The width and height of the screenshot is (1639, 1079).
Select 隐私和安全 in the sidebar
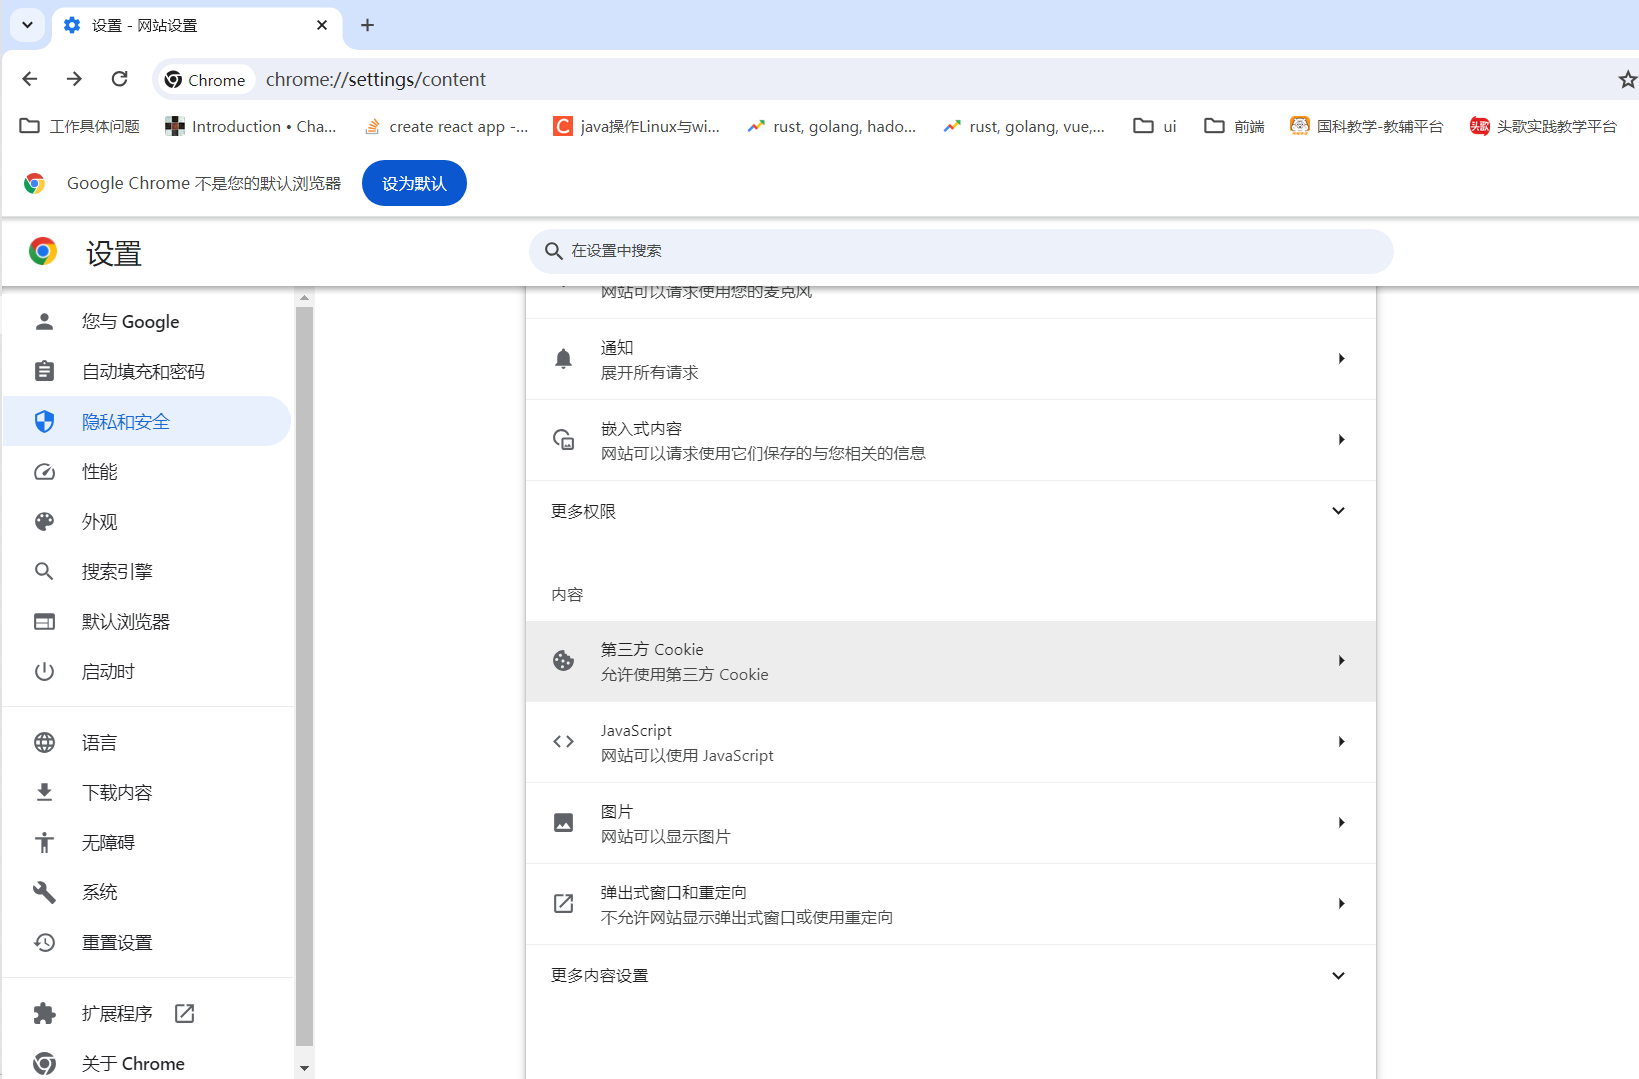tap(126, 422)
